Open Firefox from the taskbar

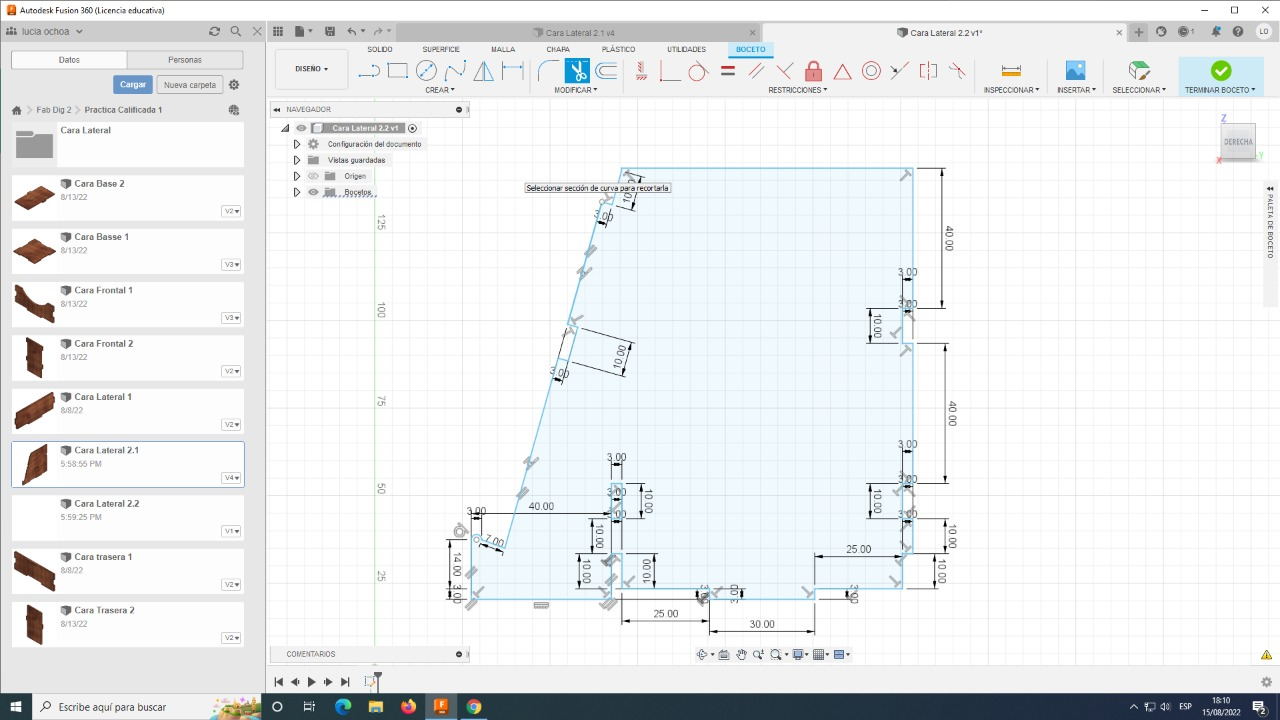coord(408,707)
